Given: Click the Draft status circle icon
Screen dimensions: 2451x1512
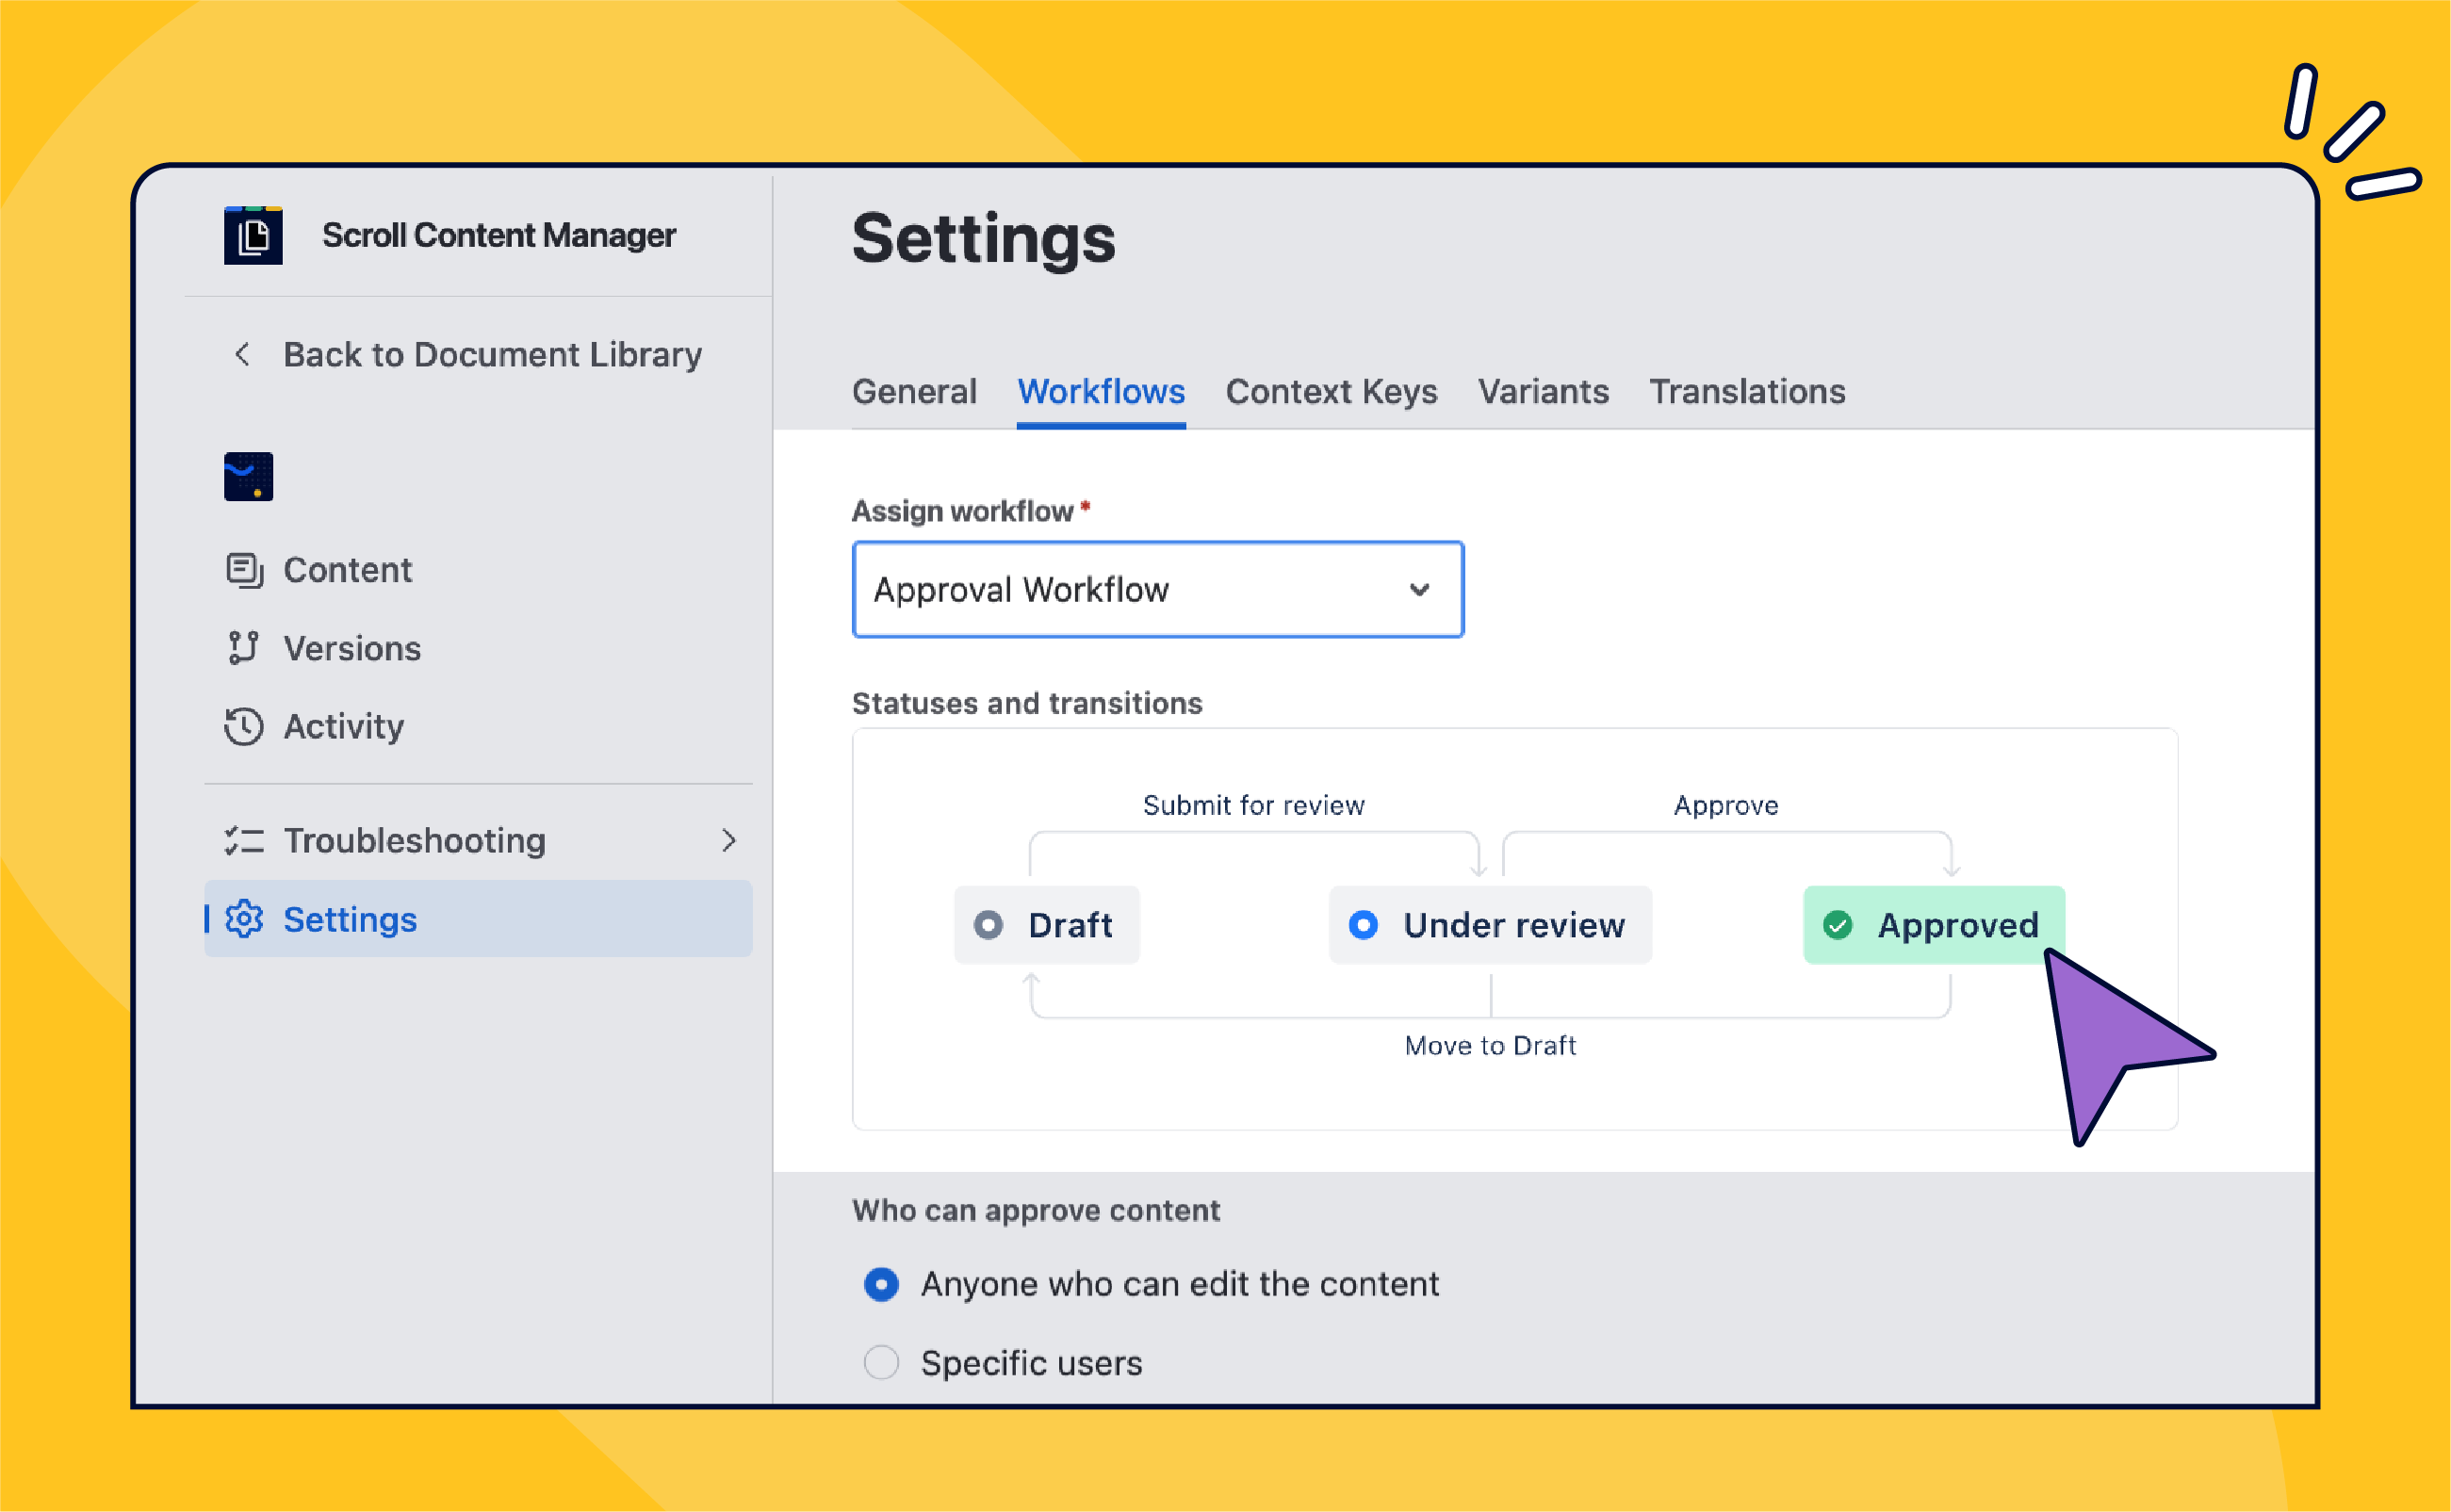Looking at the screenshot, I should (988, 925).
